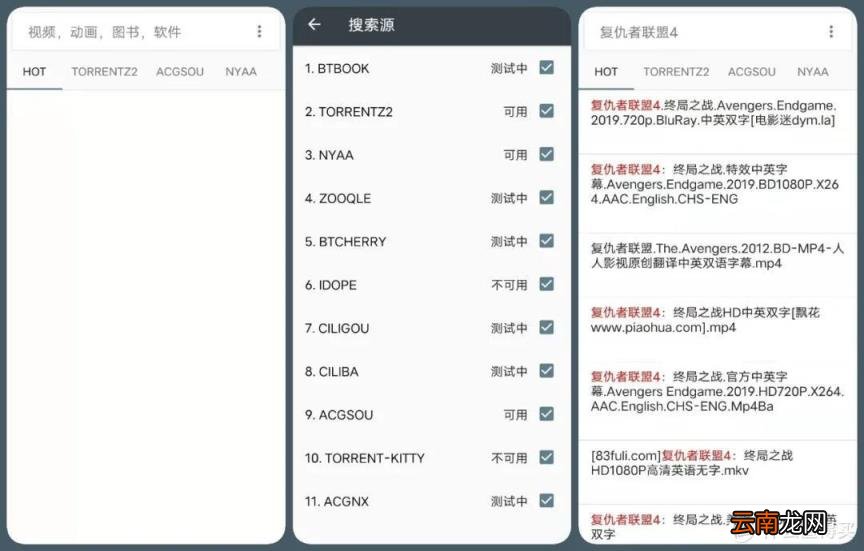Open the www.piaohua.com result
The image size is (864, 551).
tap(717, 327)
